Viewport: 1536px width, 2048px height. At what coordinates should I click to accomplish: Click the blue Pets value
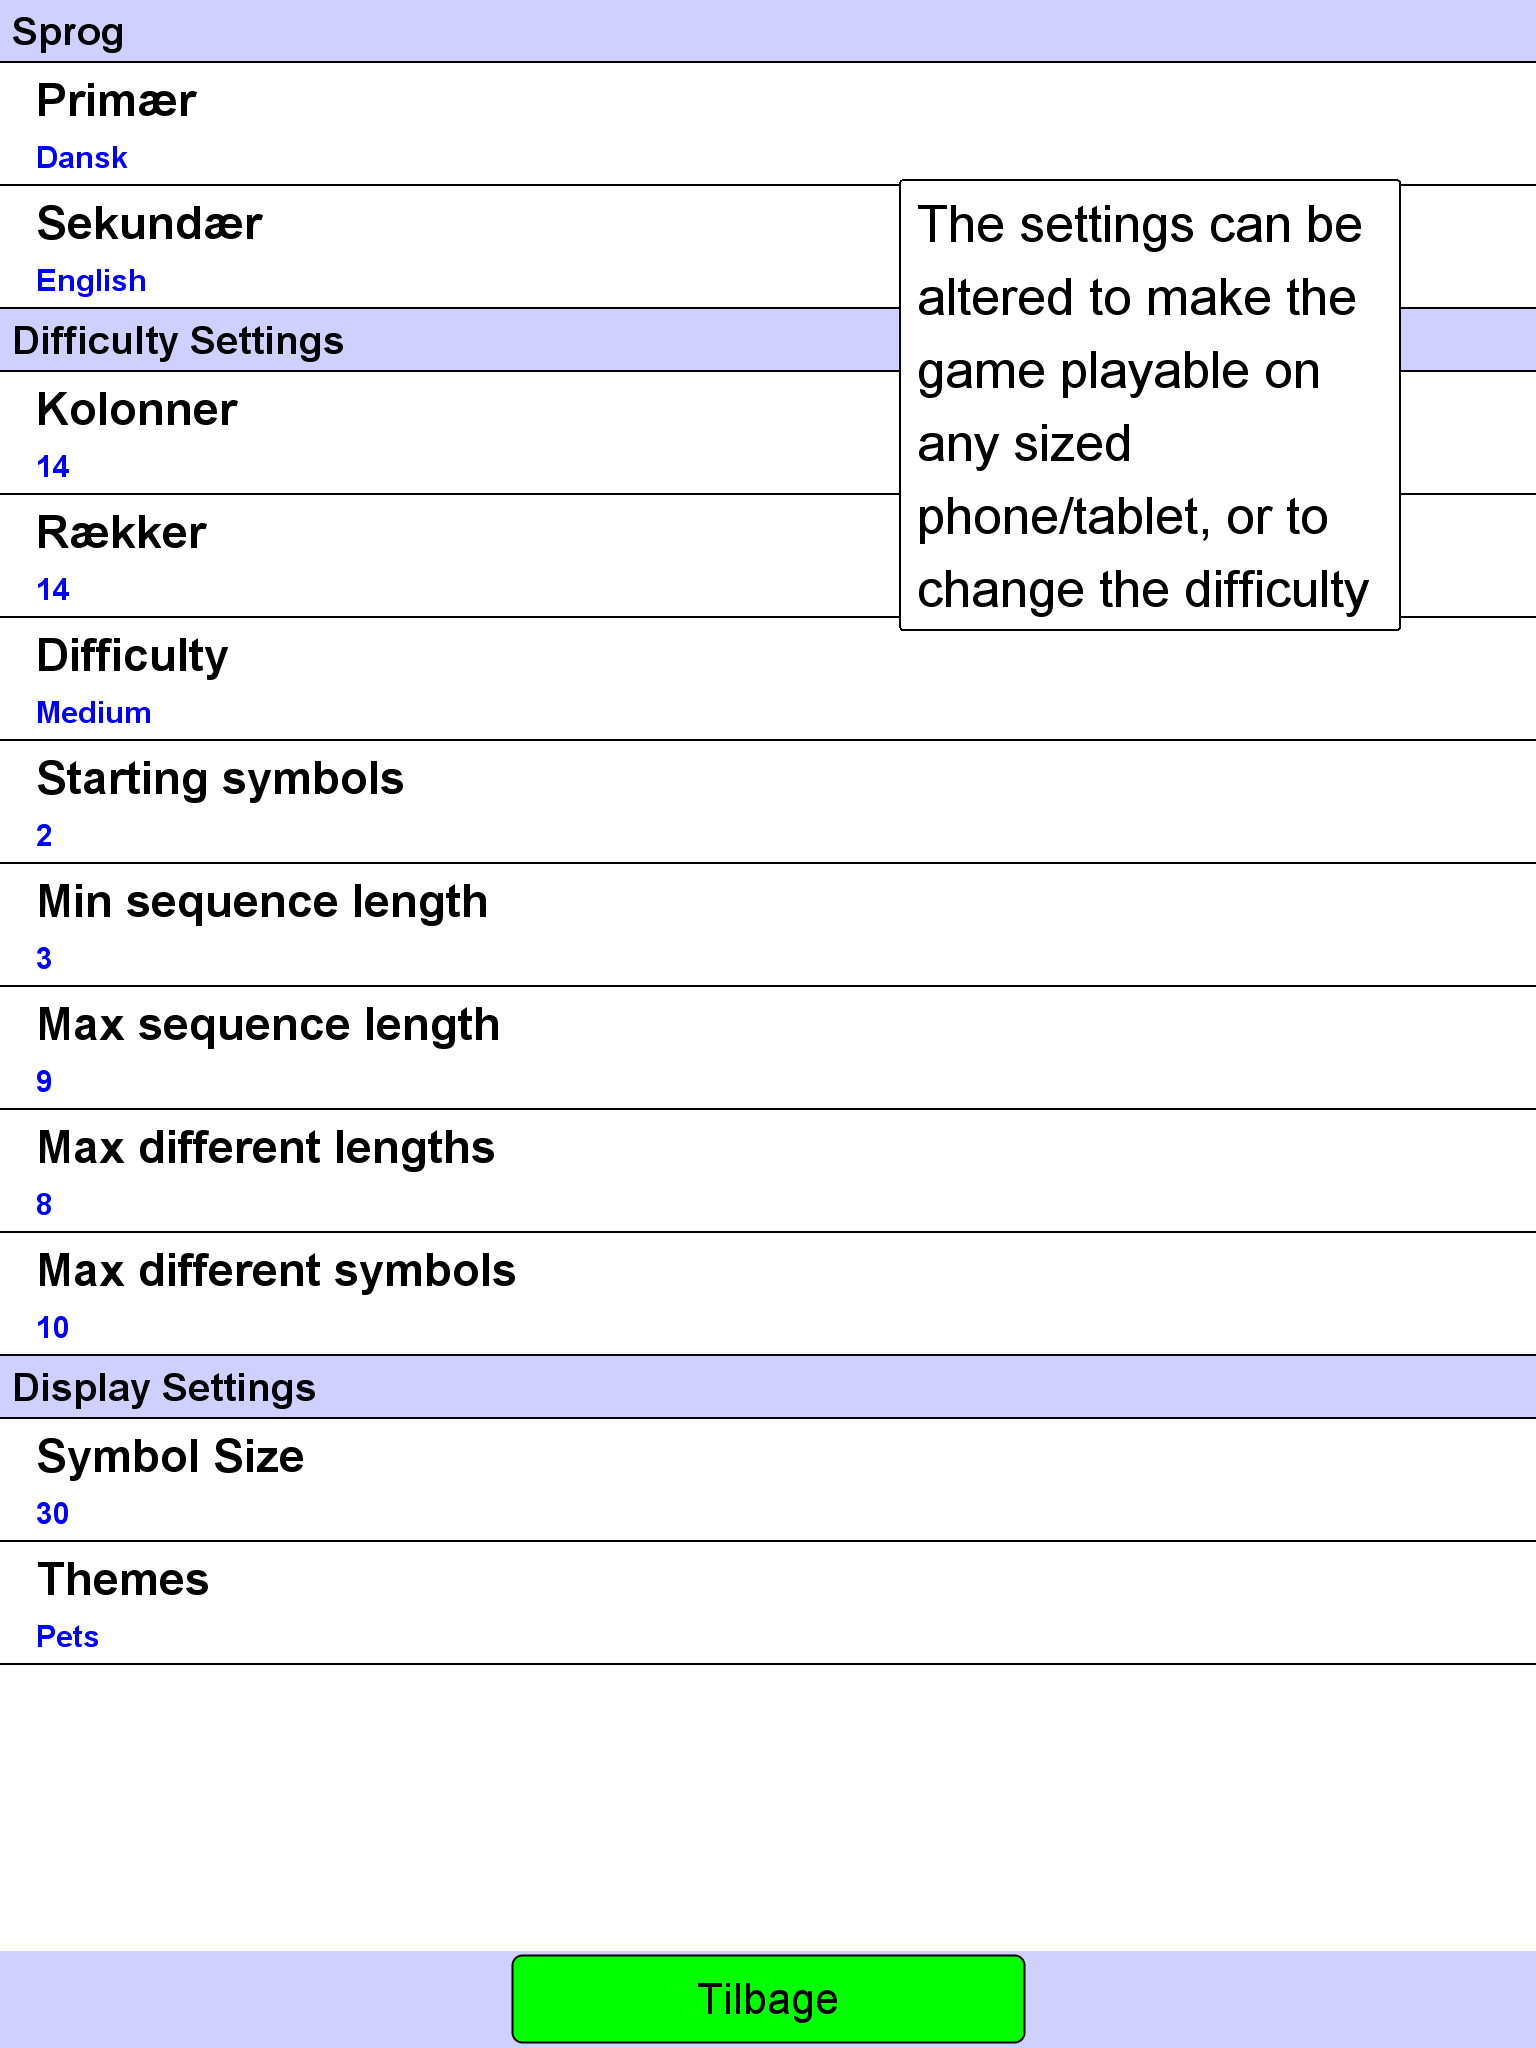click(x=67, y=1637)
